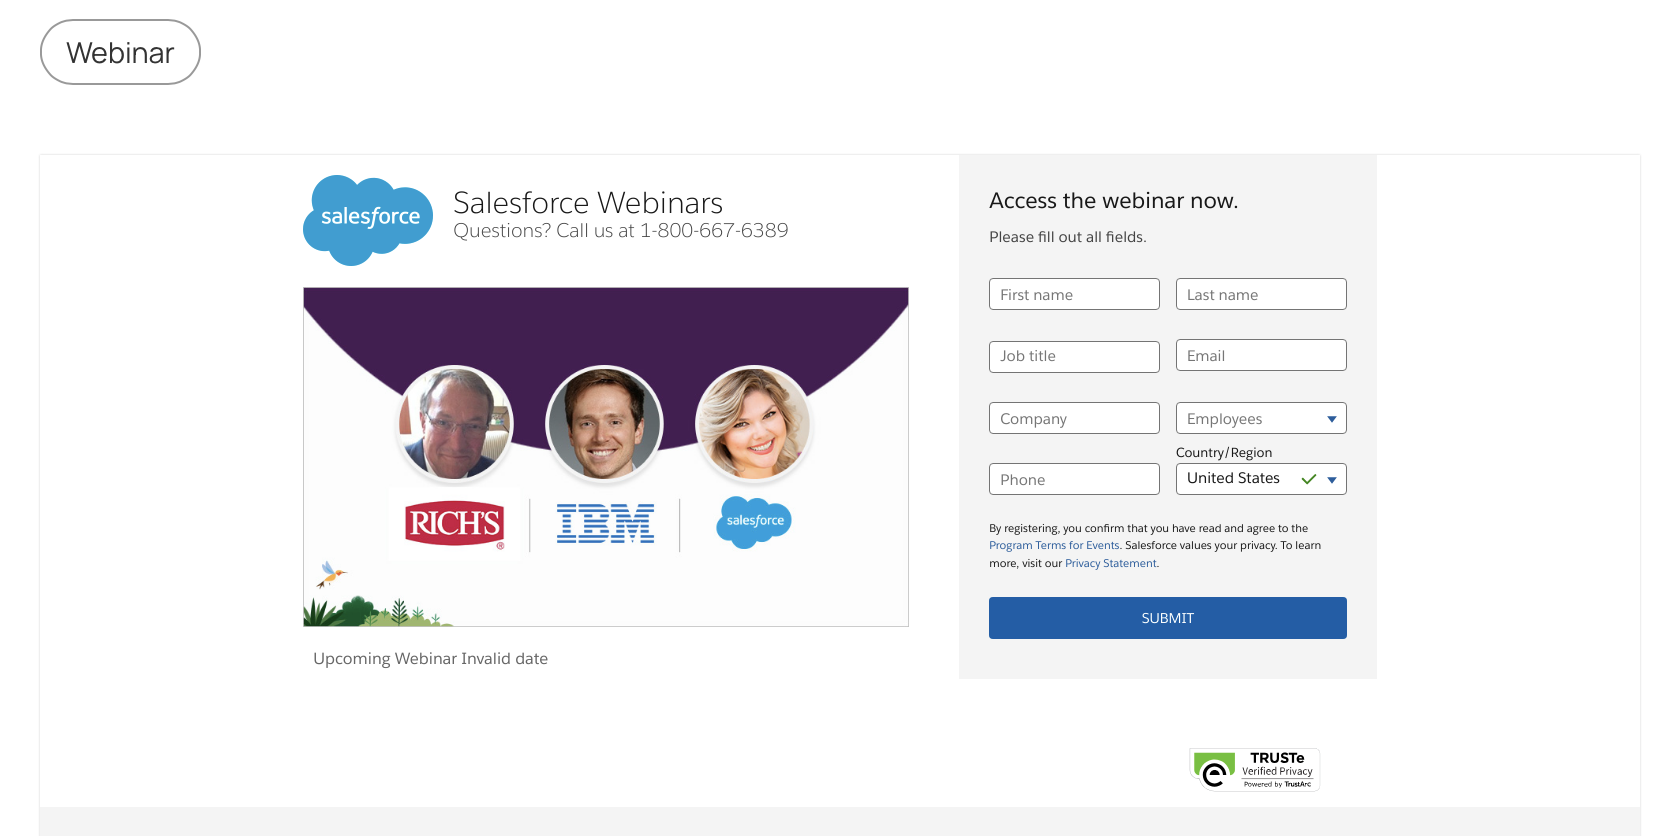Click the TRUSTe Verified Privacy badge
The width and height of the screenshot is (1668, 836).
point(1255,770)
